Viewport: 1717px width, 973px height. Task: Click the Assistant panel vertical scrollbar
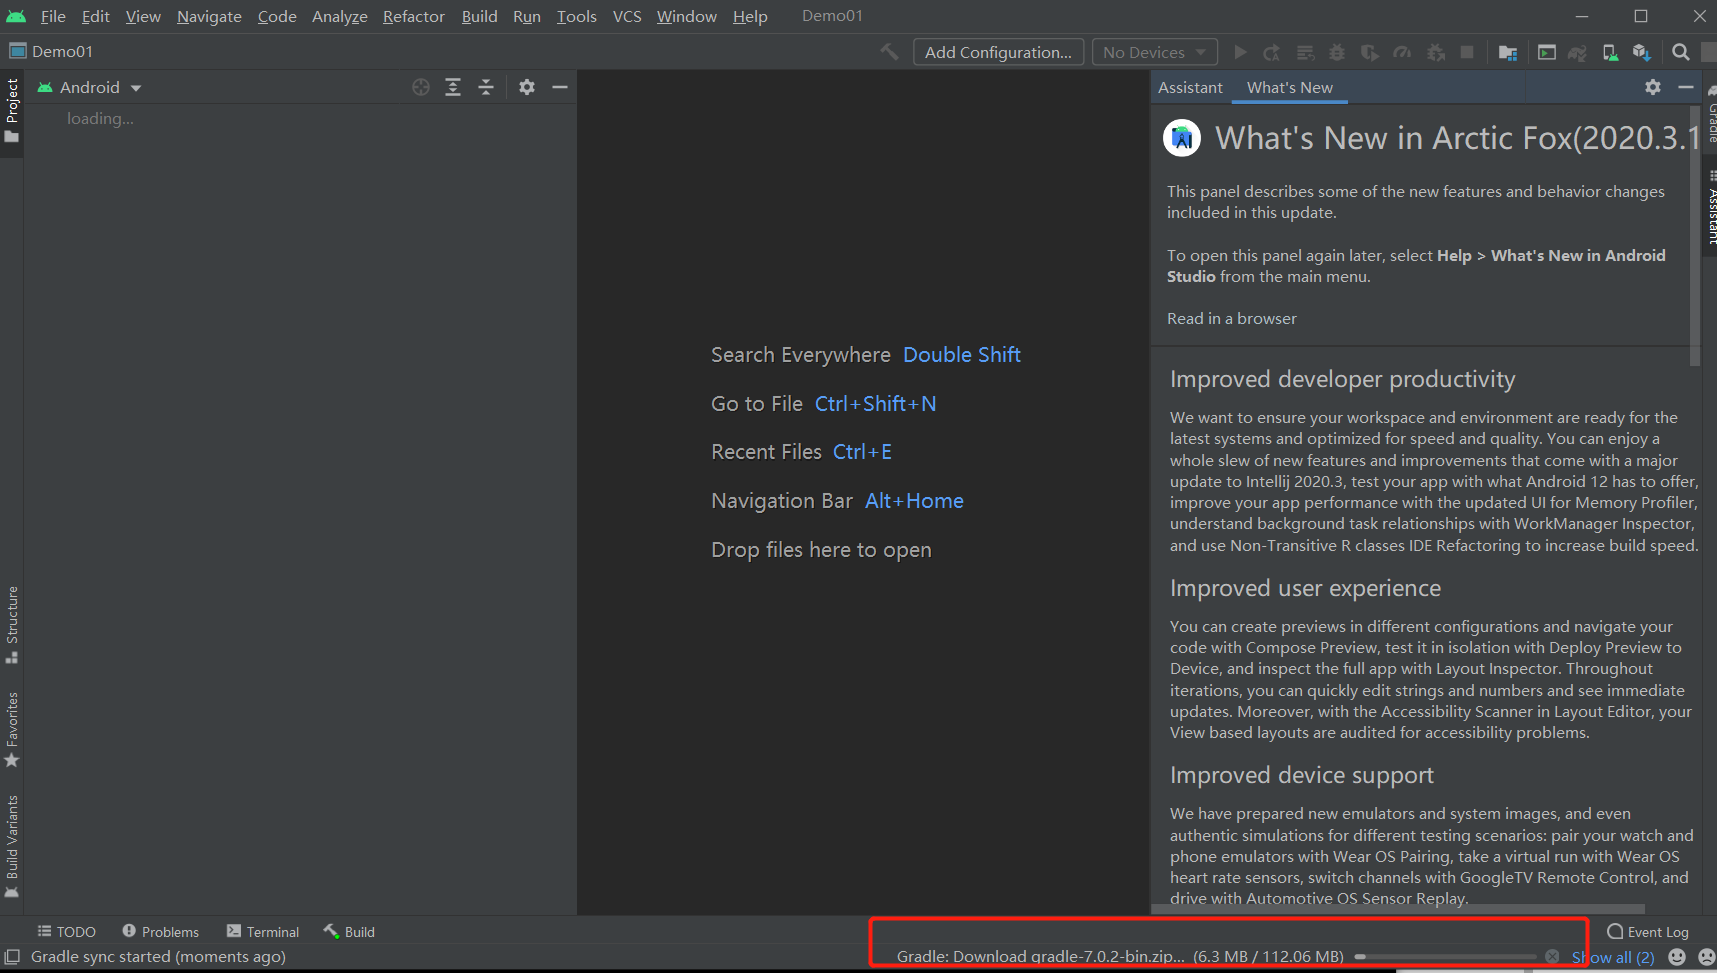[1694, 235]
